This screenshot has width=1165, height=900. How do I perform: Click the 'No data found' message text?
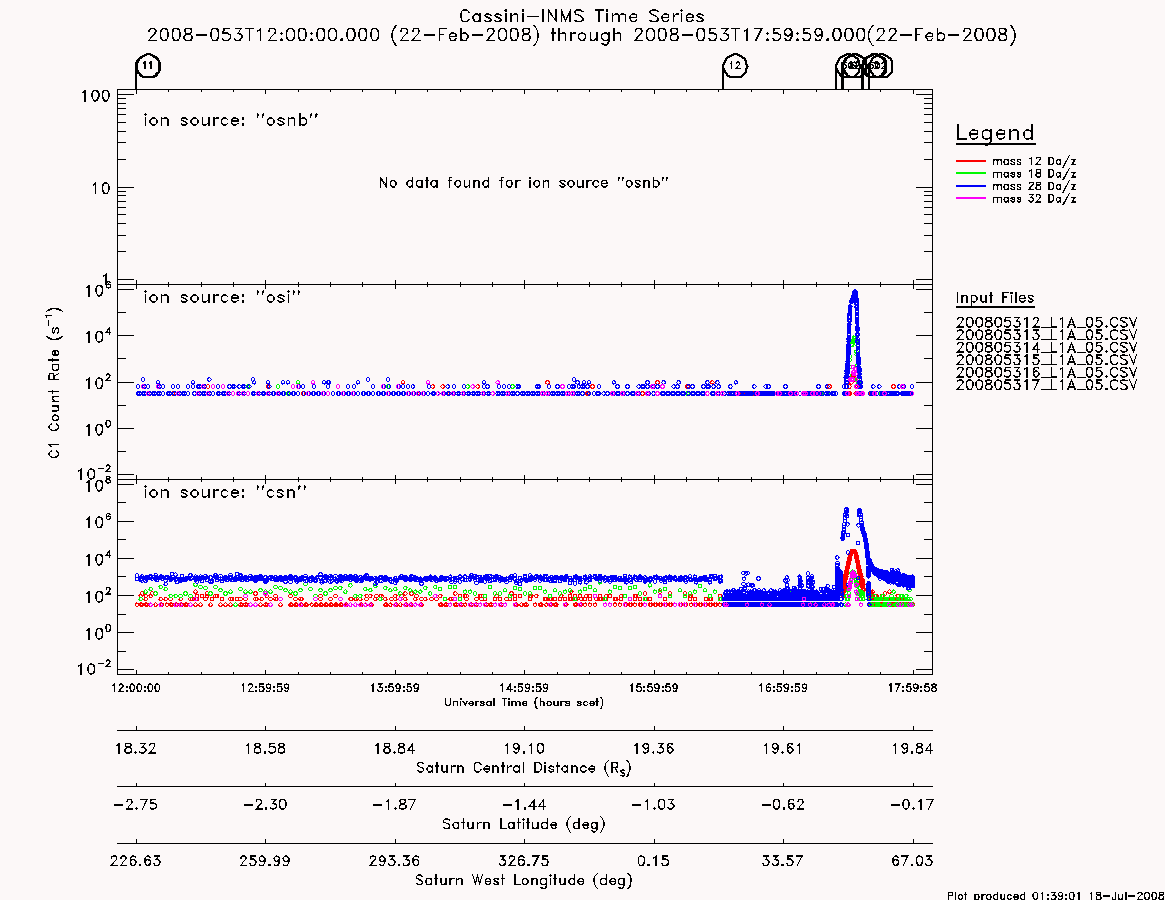coord(524,183)
